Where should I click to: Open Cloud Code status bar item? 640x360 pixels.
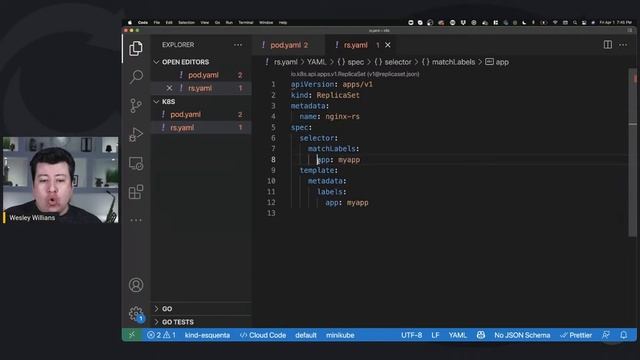pyautogui.click(x=263, y=335)
